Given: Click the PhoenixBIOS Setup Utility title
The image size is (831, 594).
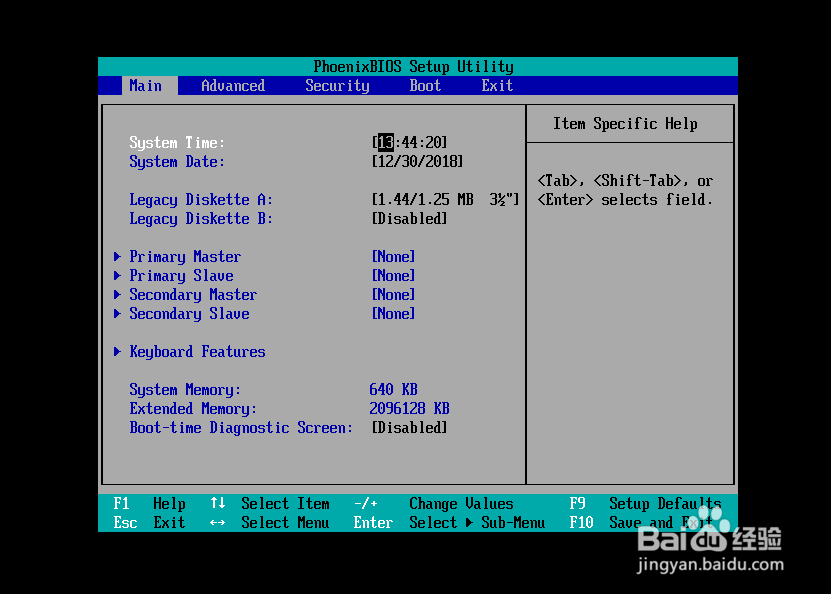Looking at the screenshot, I should click(x=413, y=67).
